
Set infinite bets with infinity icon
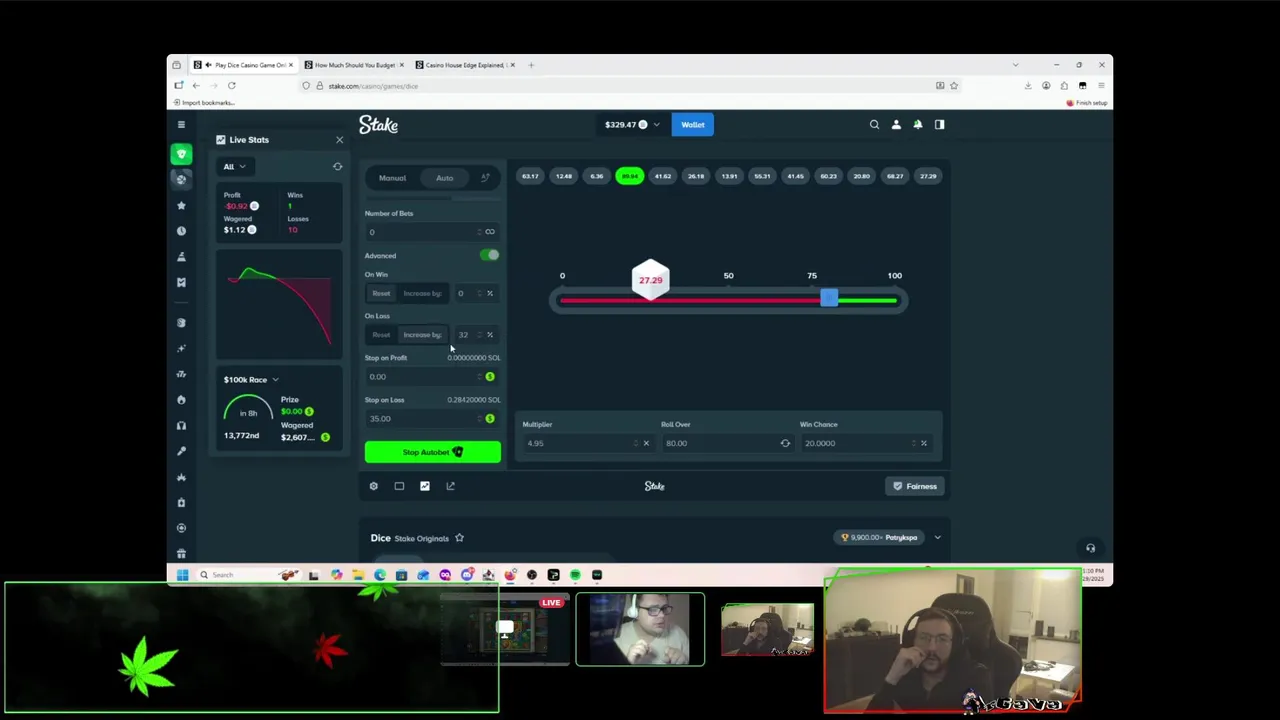click(490, 232)
